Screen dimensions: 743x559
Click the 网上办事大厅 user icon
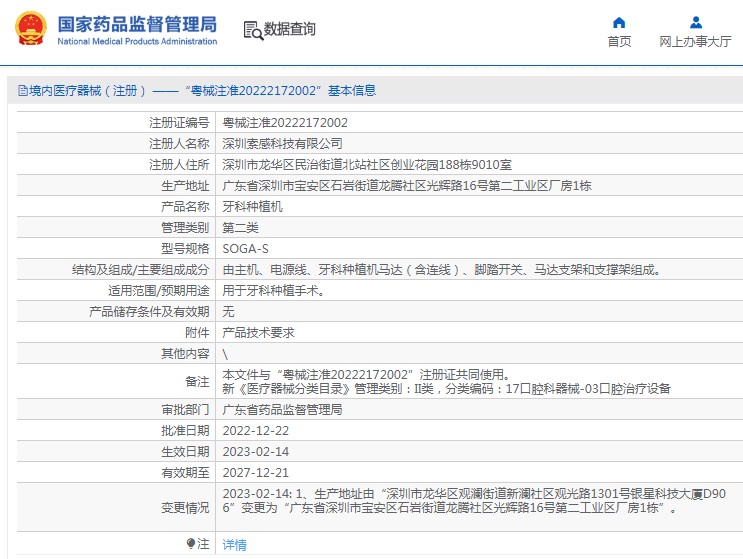point(696,22)
